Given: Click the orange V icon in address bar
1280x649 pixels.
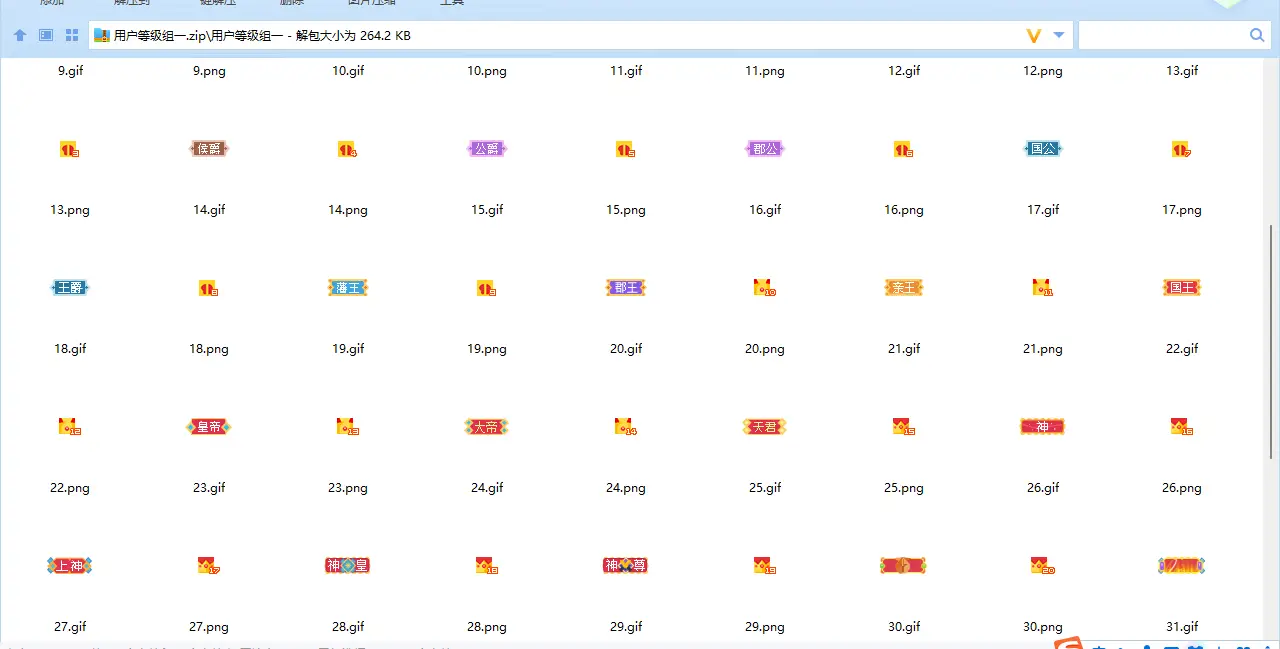Looking at the screenshot, I should point(1034,35).
